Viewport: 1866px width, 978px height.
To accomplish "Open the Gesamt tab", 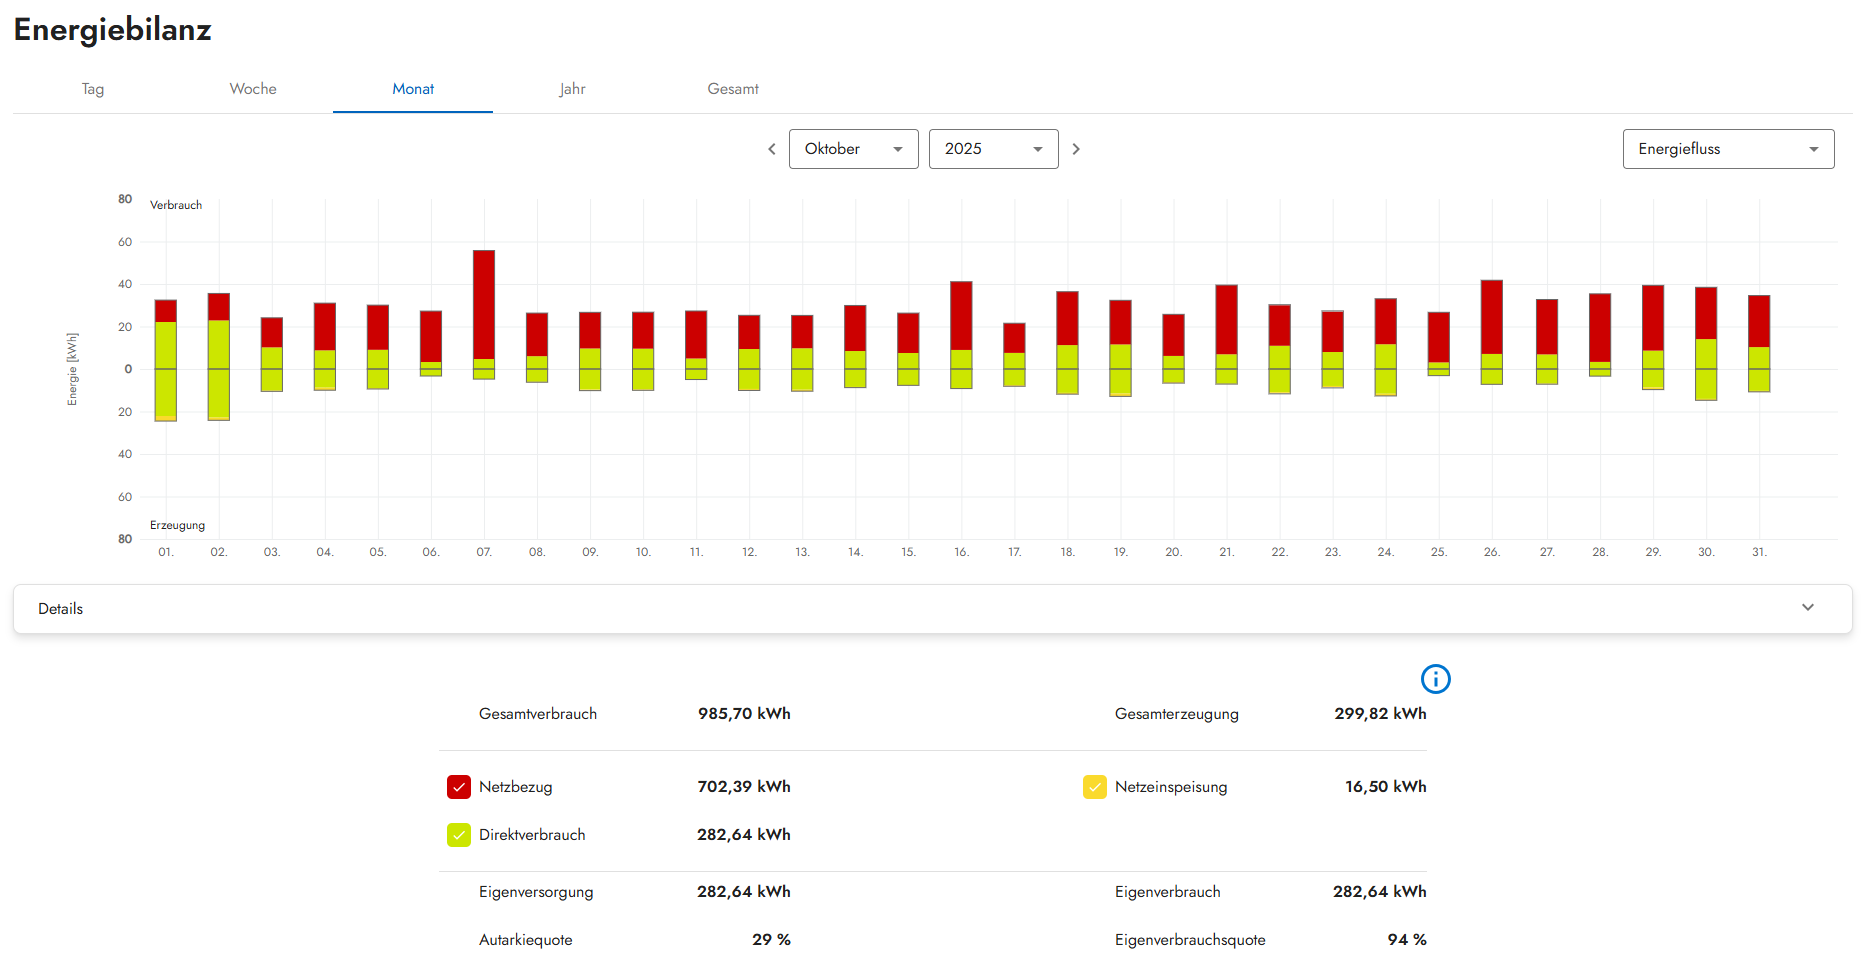I will [733, 89].
